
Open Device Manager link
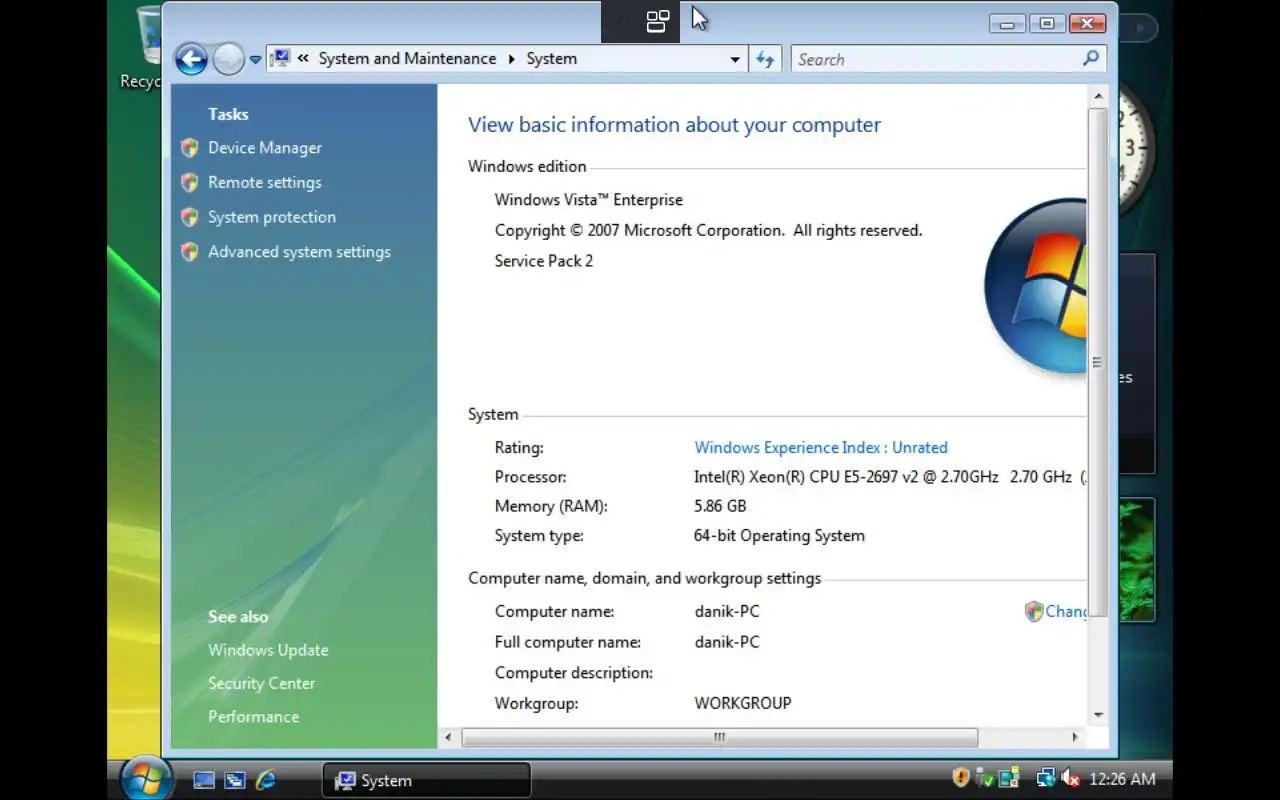265,148
